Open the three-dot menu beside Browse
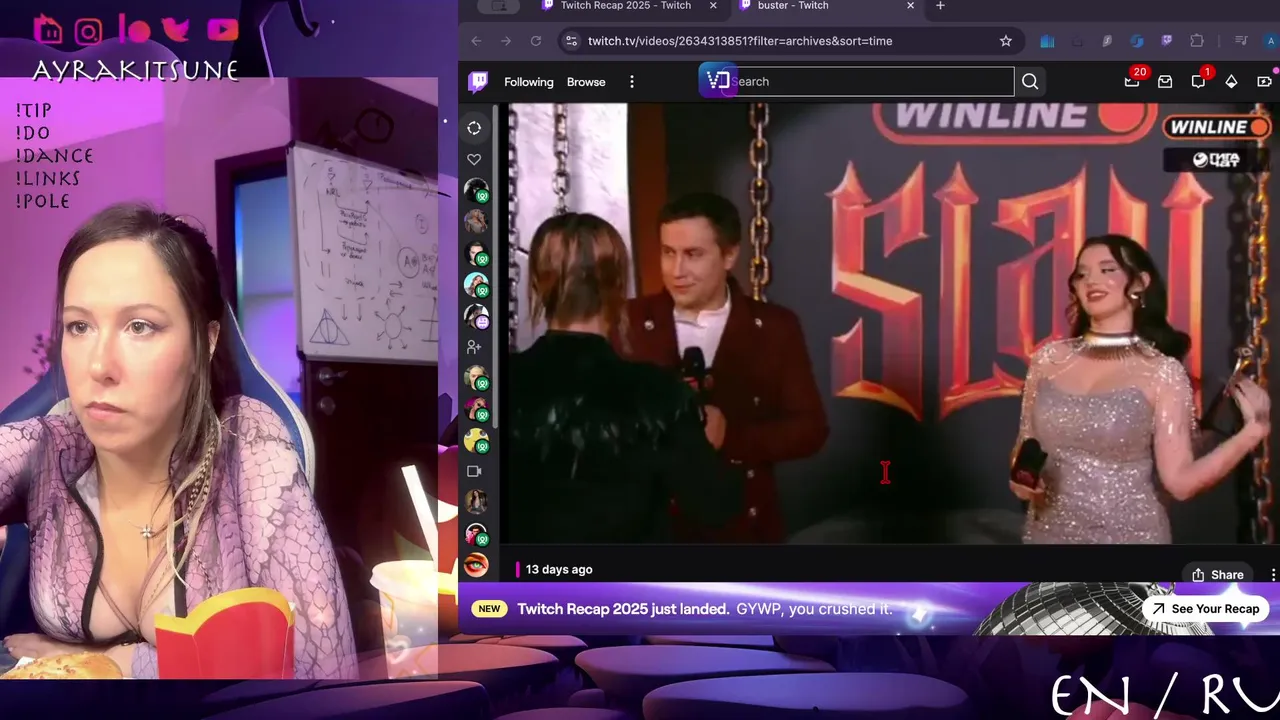Image resolution: width=1280 pixels, height=720 pixels. tap(631, 82)
